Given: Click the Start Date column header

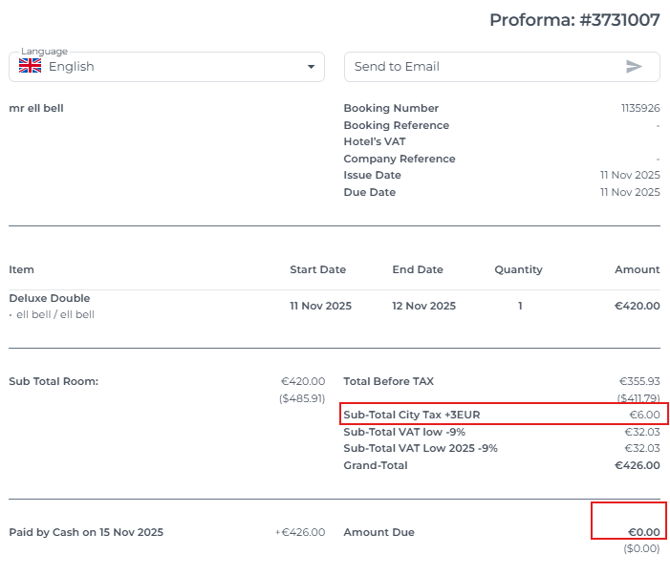Looking at the screenshot, I should (317, 270).
